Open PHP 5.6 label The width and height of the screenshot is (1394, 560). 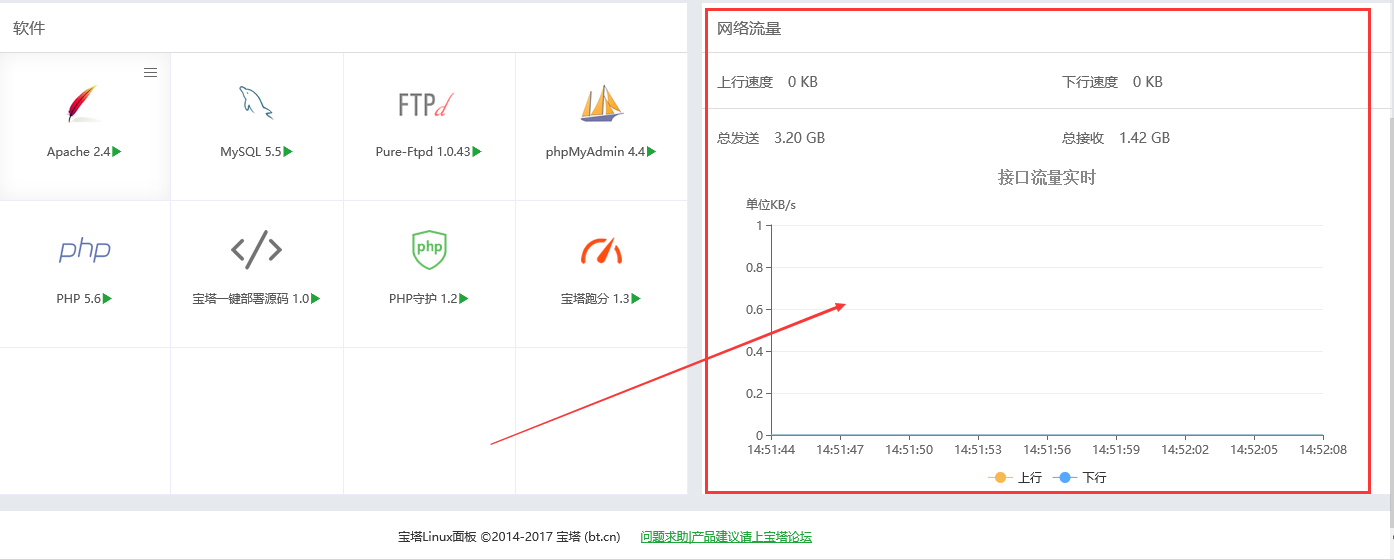[79, 298]
